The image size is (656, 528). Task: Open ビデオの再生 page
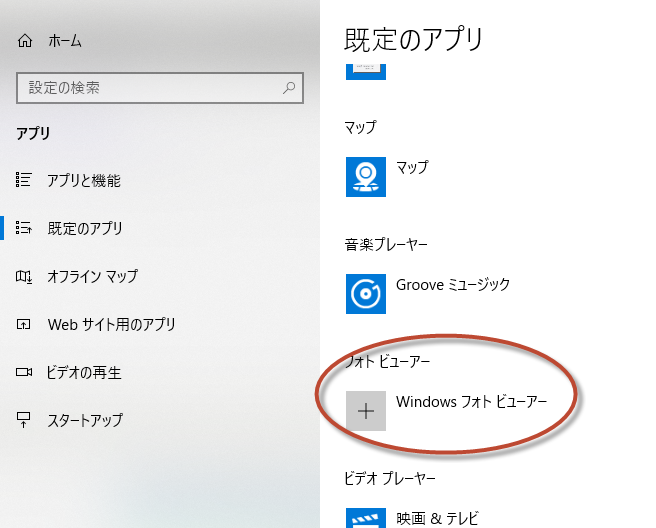(84, 372)
